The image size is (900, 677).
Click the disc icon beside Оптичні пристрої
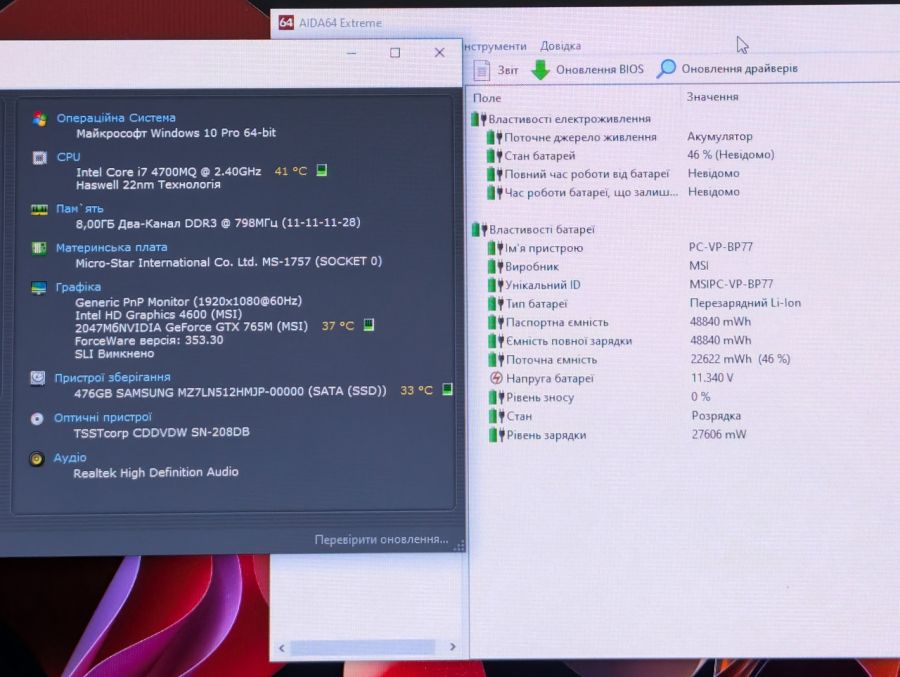pyautogui.click(x=37, y=419)
